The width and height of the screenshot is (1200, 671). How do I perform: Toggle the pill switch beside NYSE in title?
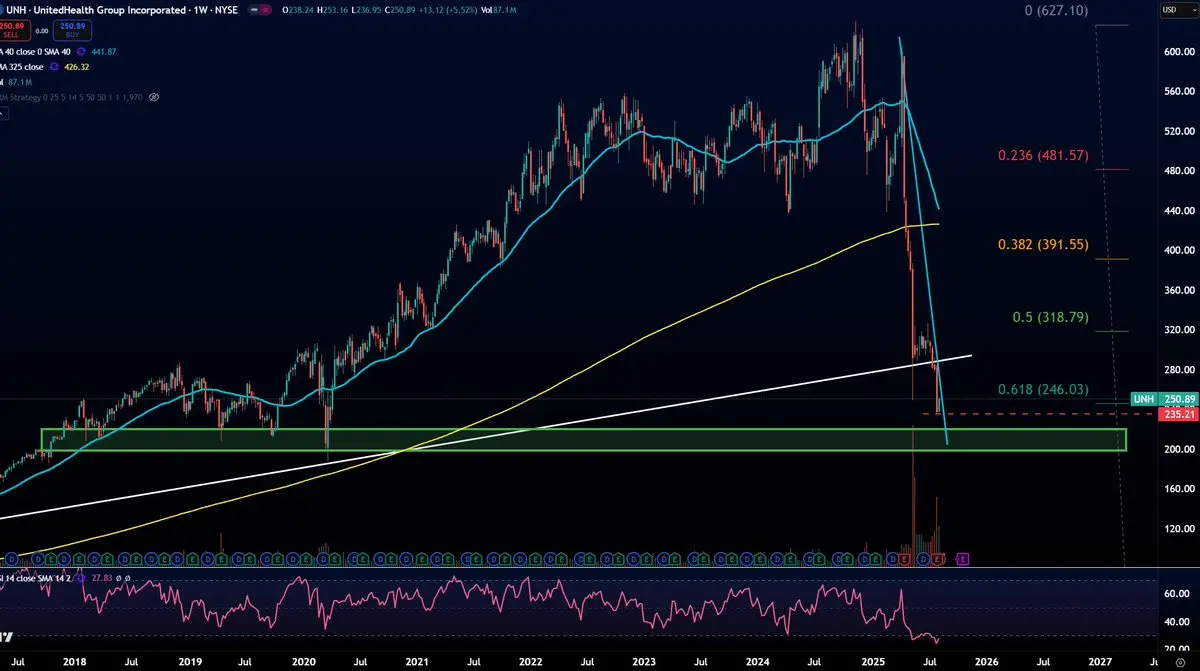[x=259, y=10]
